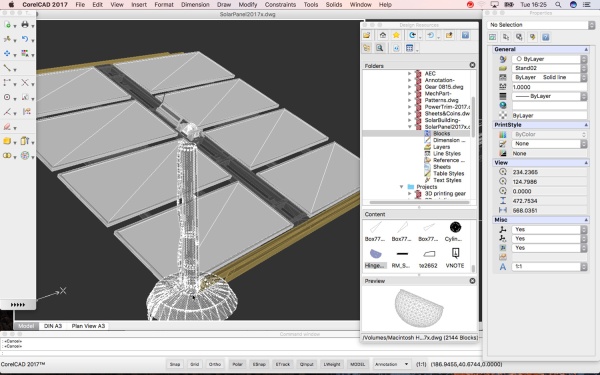Toggle ETrack in status bar
The width and height of the screenshot is (600, 375).
[x=283, y=364]
